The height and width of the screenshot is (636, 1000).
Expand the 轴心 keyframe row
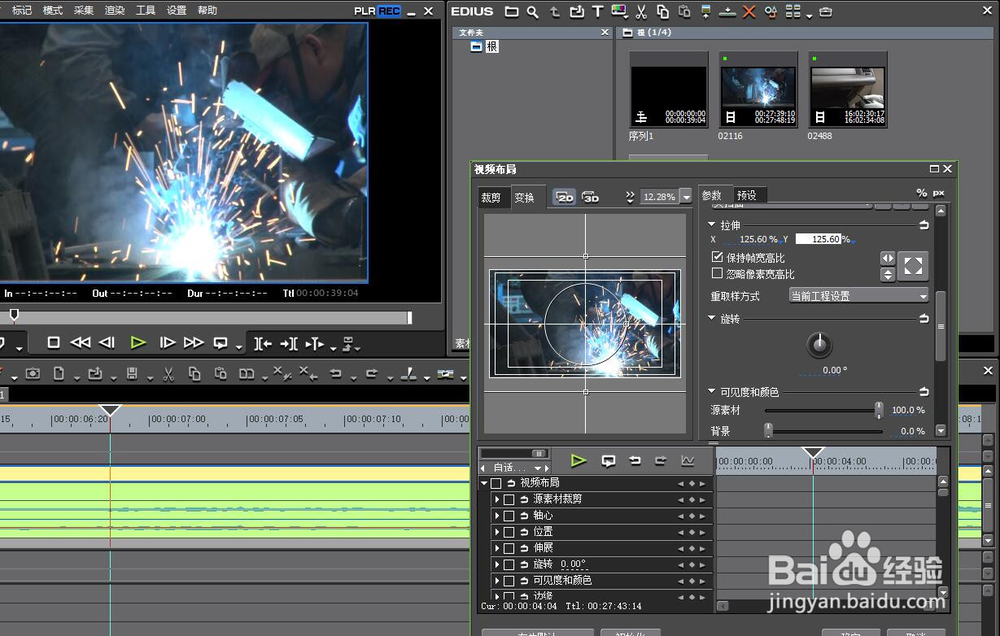click(x=497, y=515)
